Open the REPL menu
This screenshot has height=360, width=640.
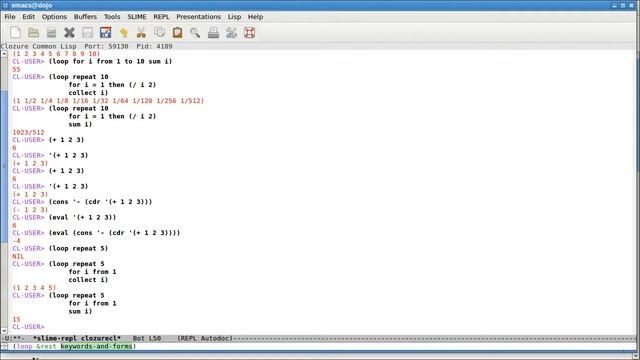click(x=161, y=17)
